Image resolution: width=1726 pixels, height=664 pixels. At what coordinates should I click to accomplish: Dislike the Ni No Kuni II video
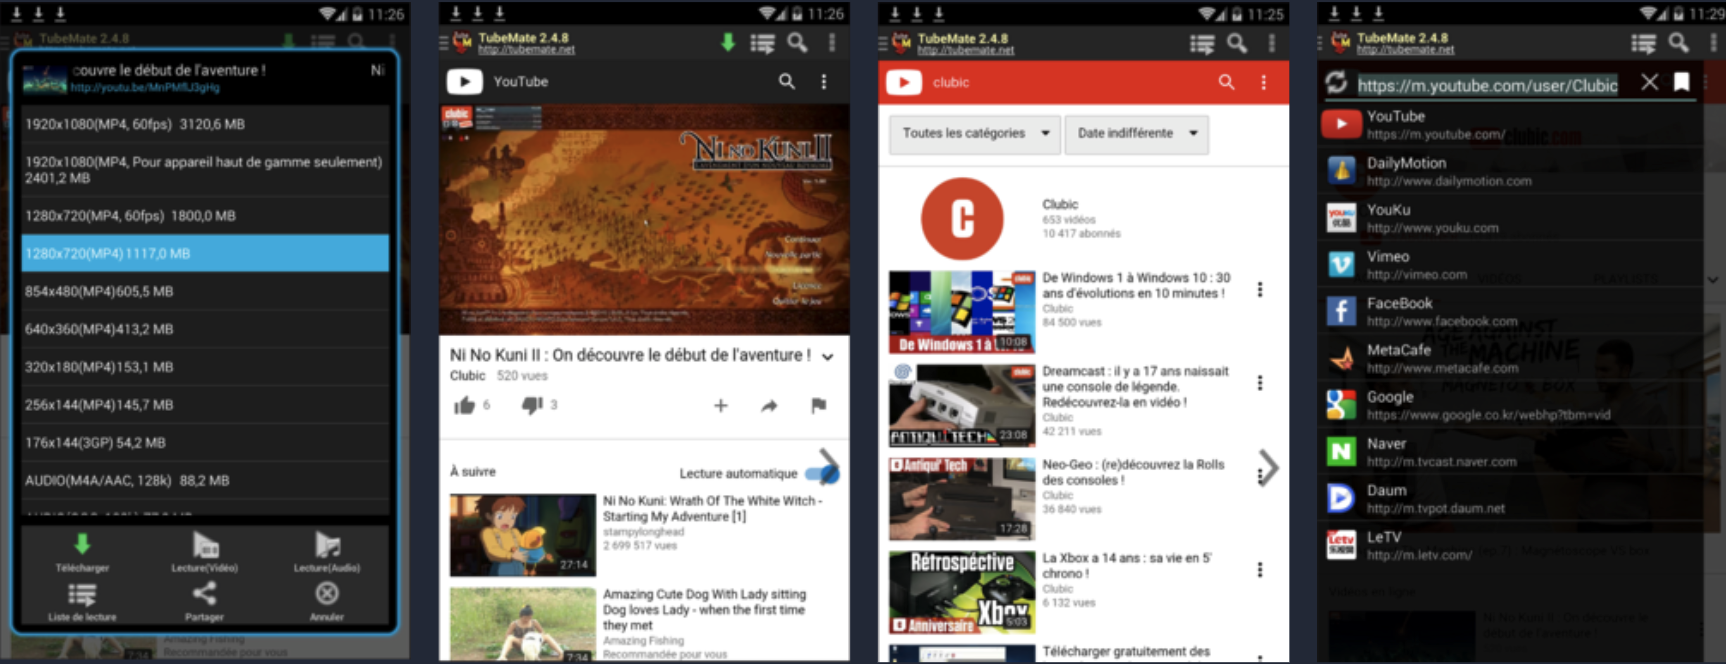click(x=532, y=405)
